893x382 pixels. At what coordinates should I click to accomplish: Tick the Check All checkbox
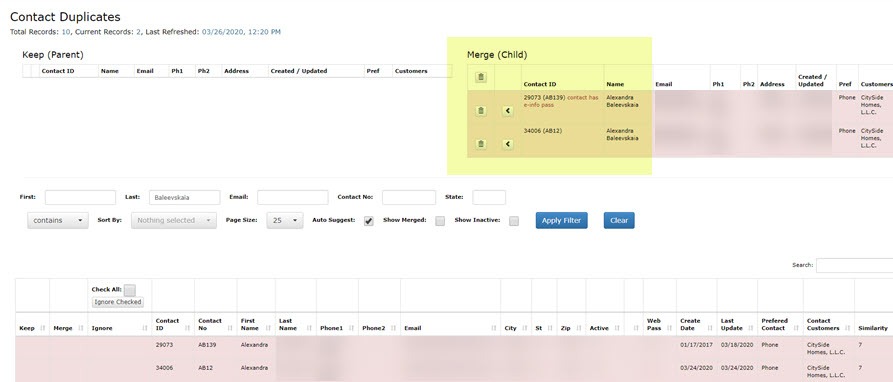point(130,290)
